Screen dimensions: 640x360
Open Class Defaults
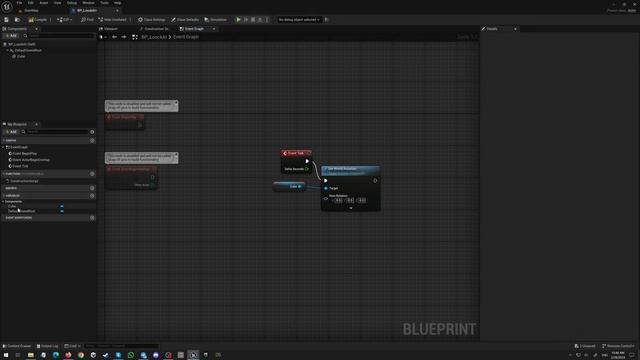[185, 20]
